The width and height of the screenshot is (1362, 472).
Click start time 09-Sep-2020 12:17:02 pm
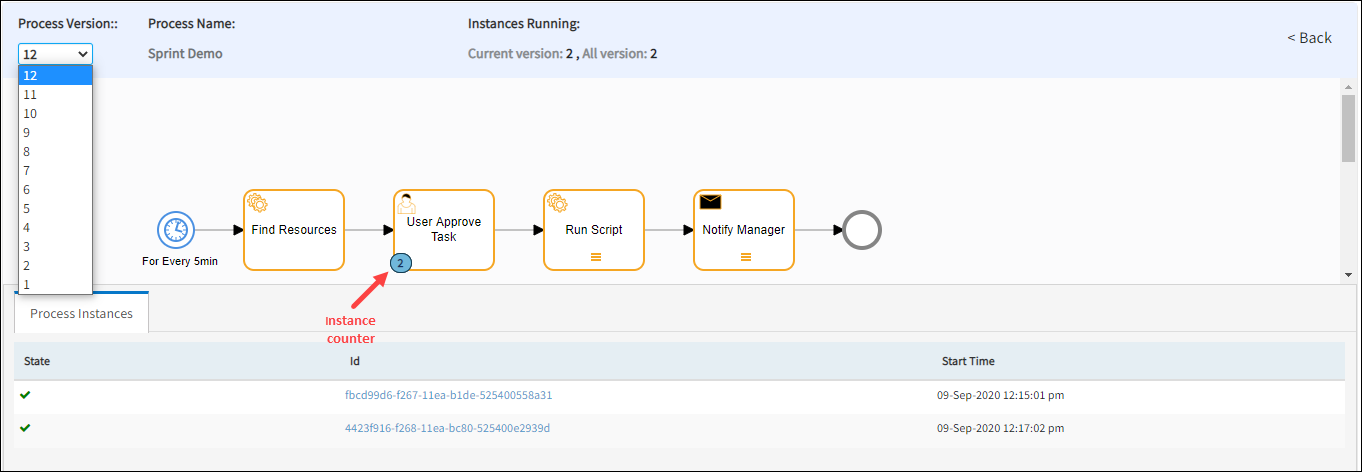[1000, 428]
